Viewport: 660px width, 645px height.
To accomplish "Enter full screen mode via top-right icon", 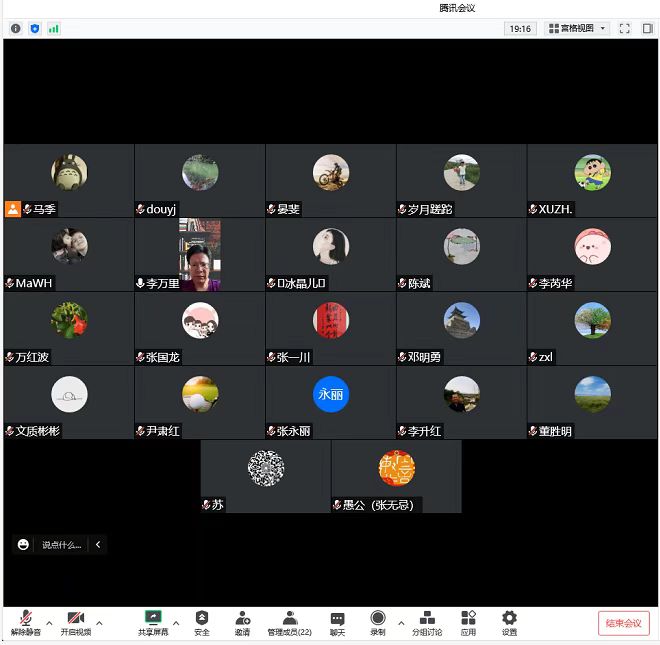I will point(624,29).
